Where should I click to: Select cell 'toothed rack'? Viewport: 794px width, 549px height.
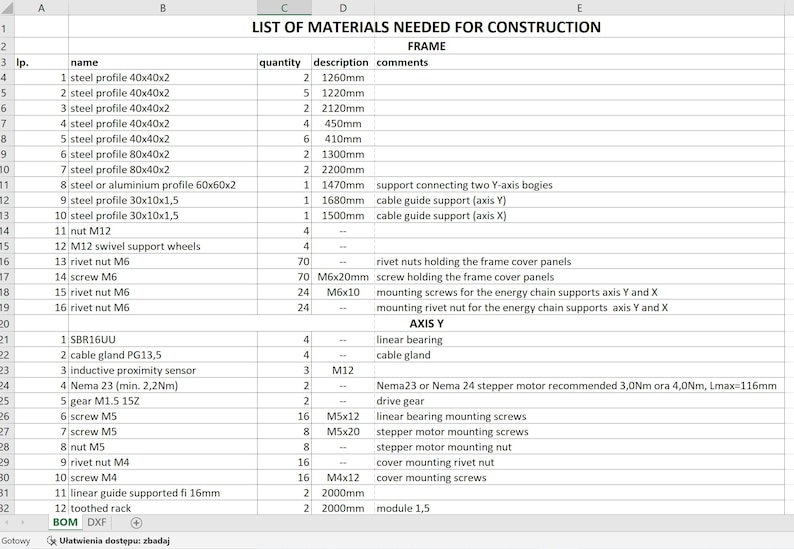tap(163, 508)
